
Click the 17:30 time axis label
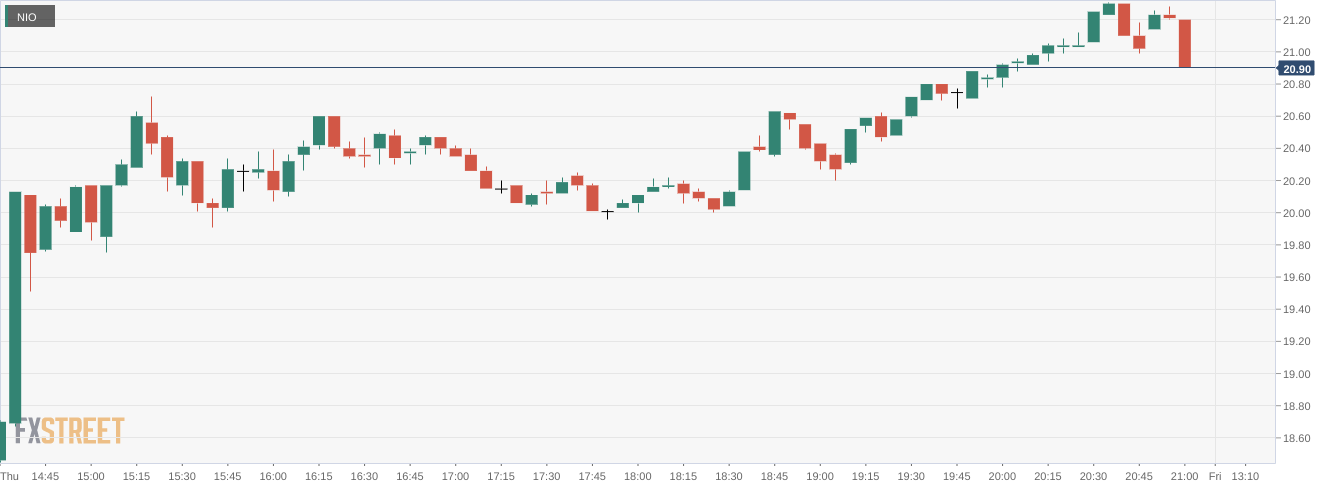click(546, 476)
